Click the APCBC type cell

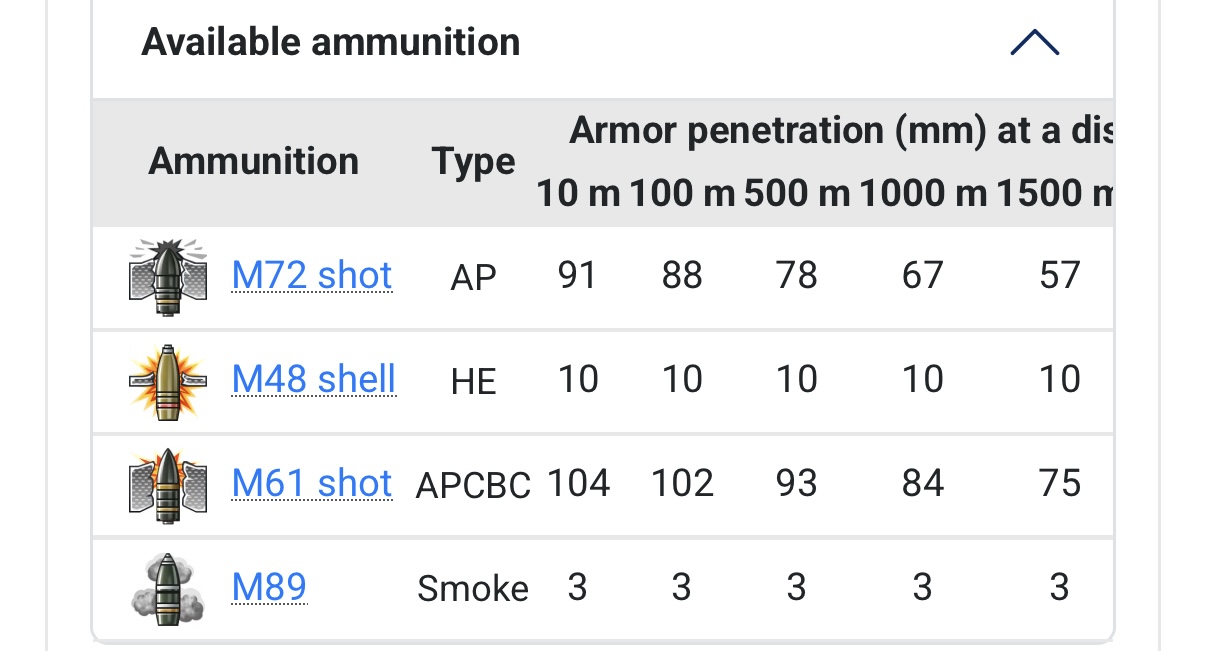click(x=473, y=485)
